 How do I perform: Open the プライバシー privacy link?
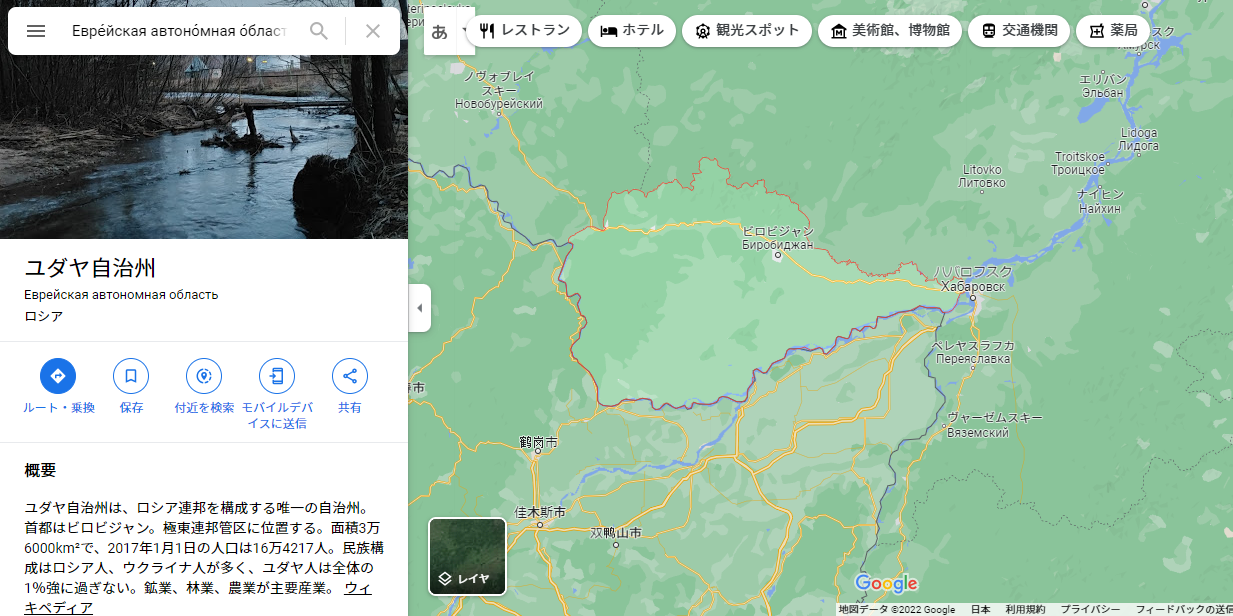point(1090,609)
